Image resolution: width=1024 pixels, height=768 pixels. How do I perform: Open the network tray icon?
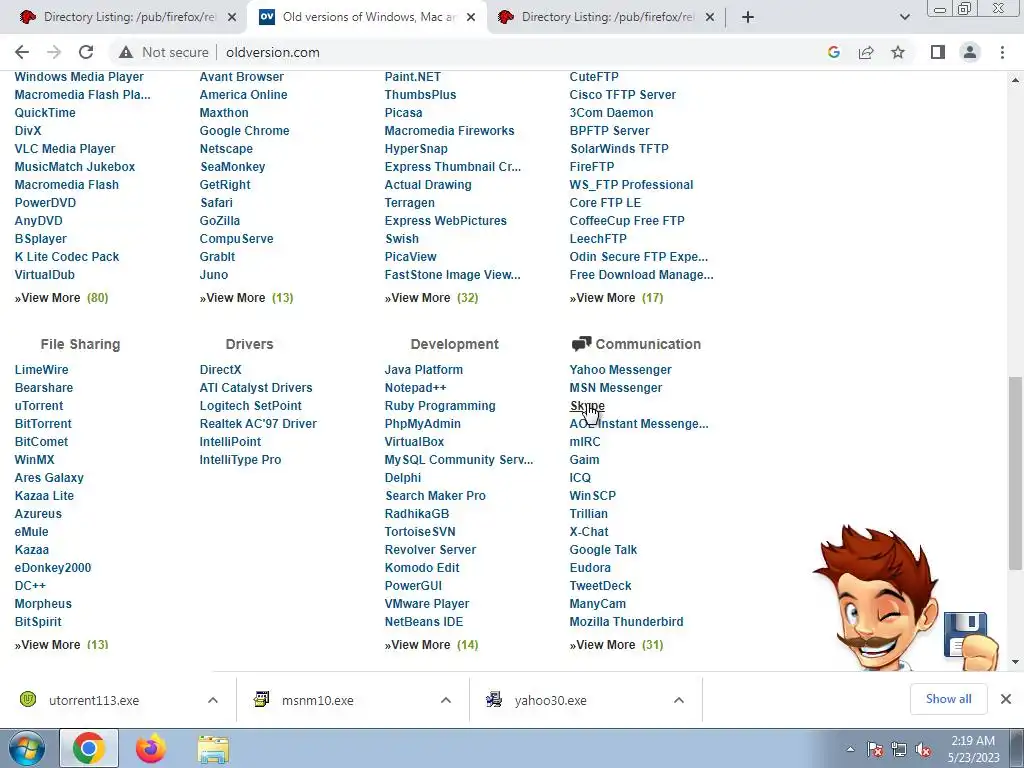tap(899, 750)
